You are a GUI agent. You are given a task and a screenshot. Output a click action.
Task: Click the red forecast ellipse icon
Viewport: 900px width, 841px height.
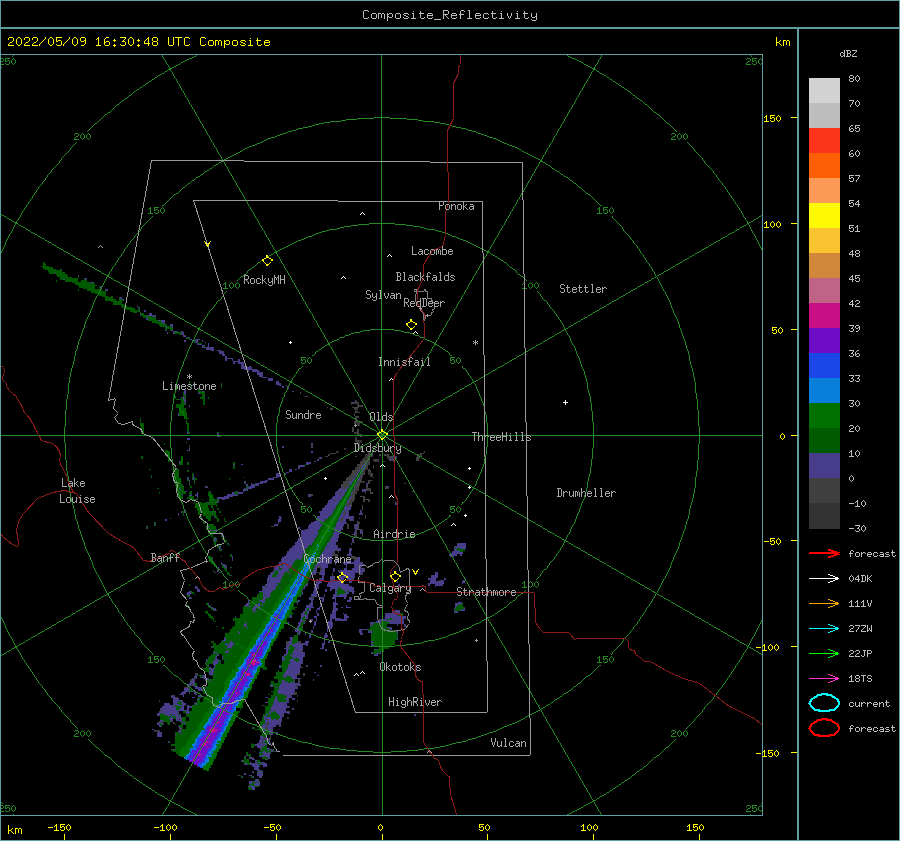click(x=824, y=728)
